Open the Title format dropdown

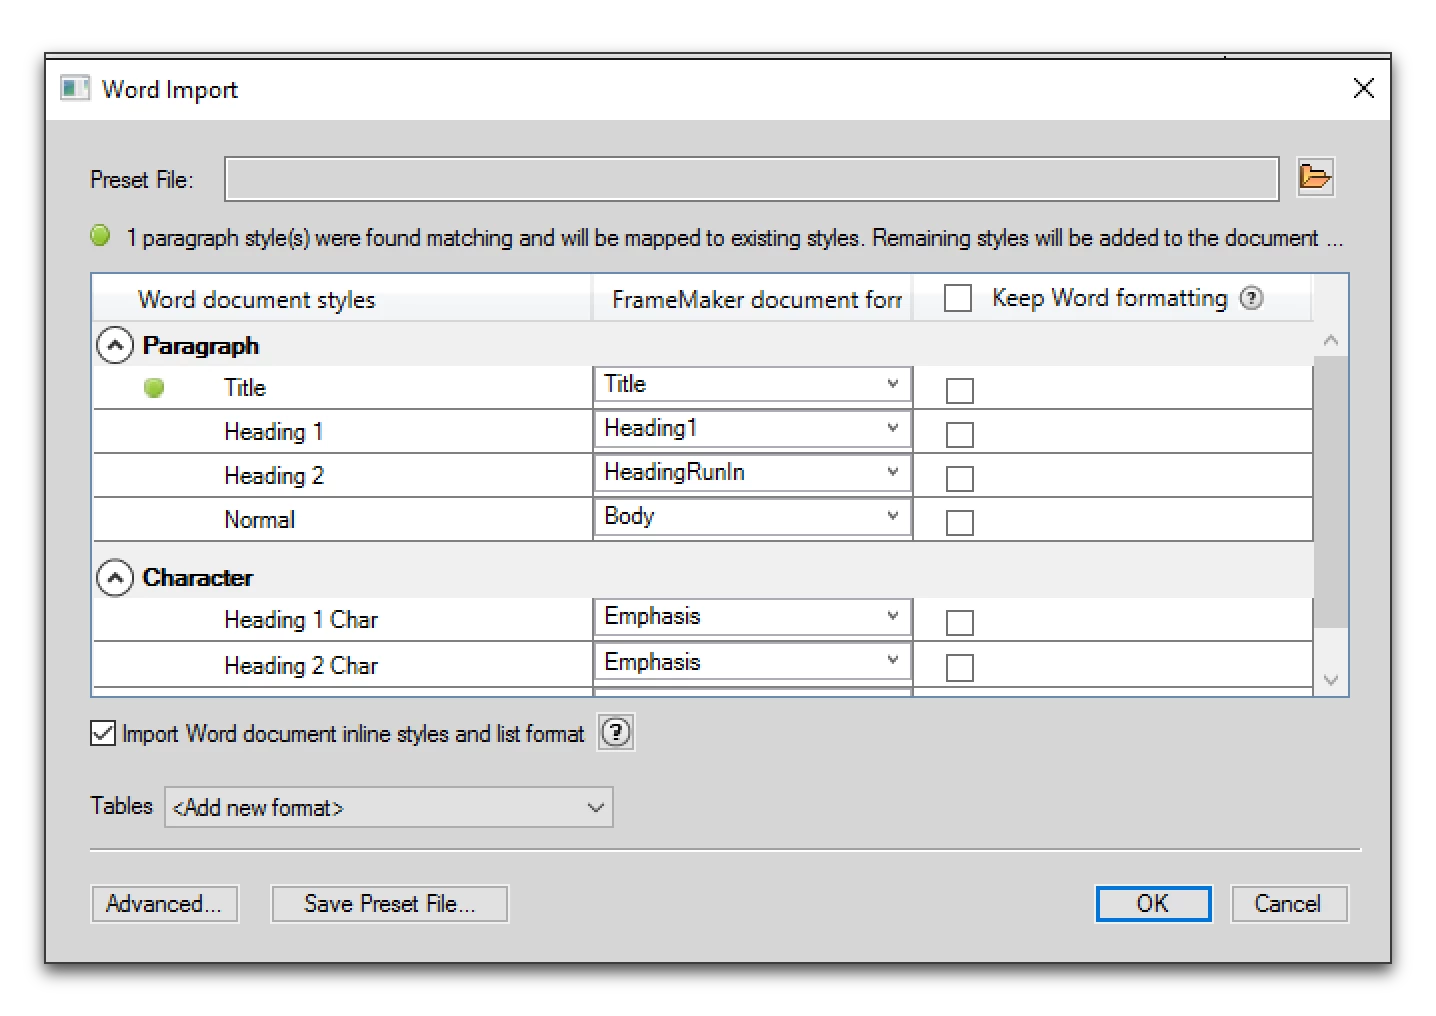pos(752,384)
